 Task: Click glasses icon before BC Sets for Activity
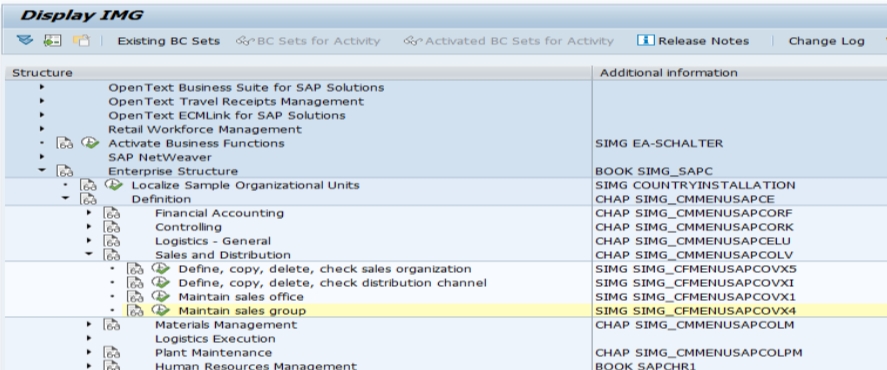[x=246, y=41]
